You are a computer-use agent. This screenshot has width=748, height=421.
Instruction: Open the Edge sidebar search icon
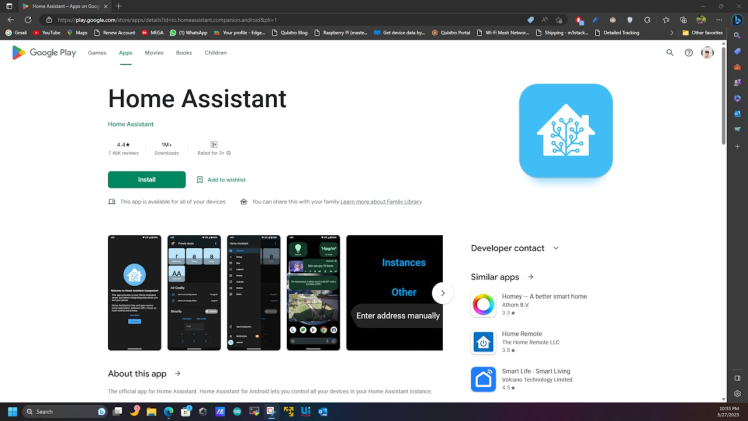point(738,36)
